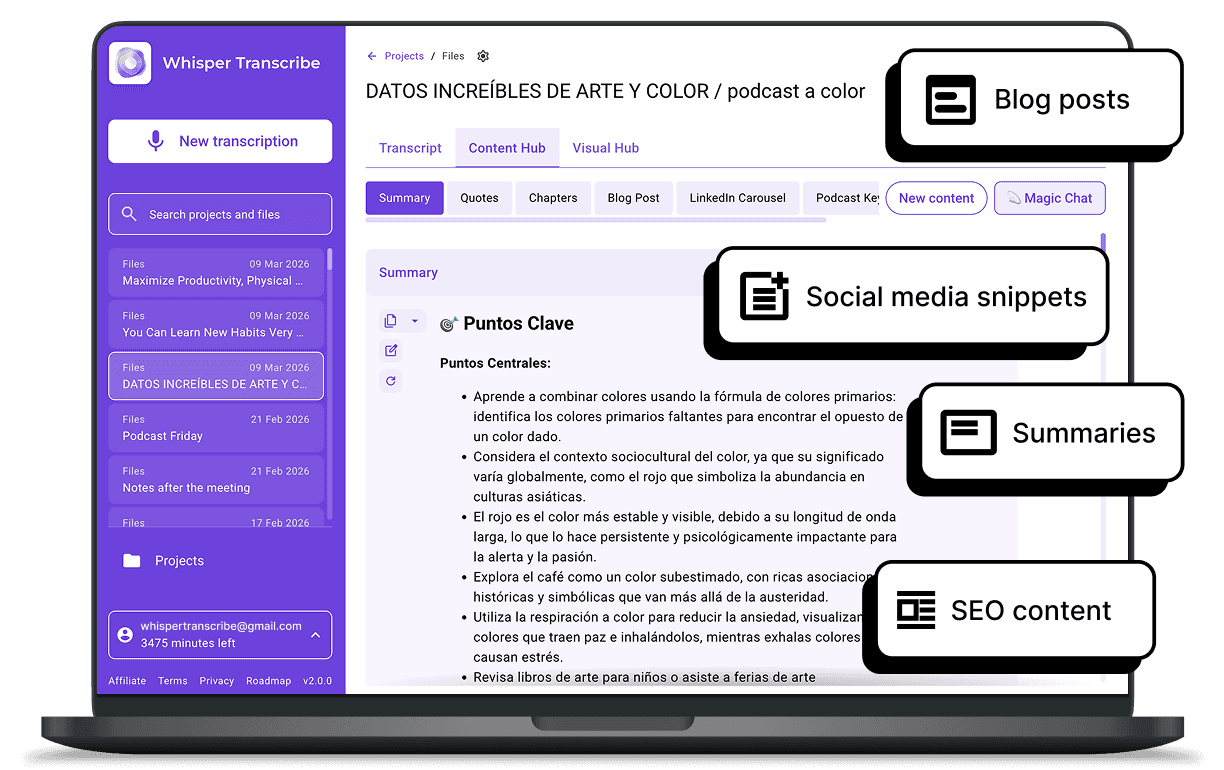The image size is (1224, 770).
Task: Click the account profile icon
Action: (x=125, y=634)
